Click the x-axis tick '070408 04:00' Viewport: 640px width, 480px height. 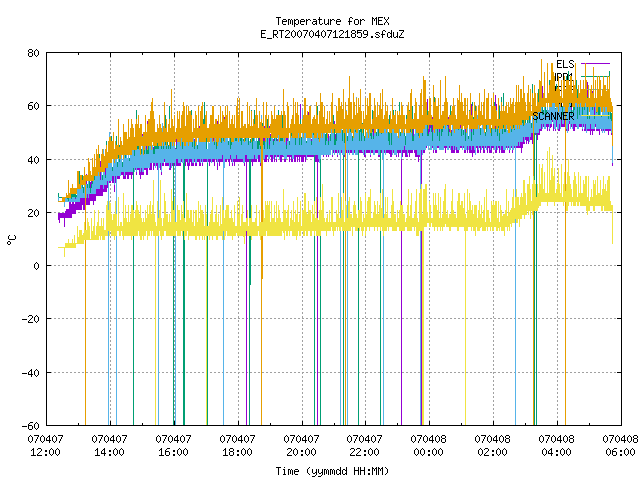(x=556, y=446)
